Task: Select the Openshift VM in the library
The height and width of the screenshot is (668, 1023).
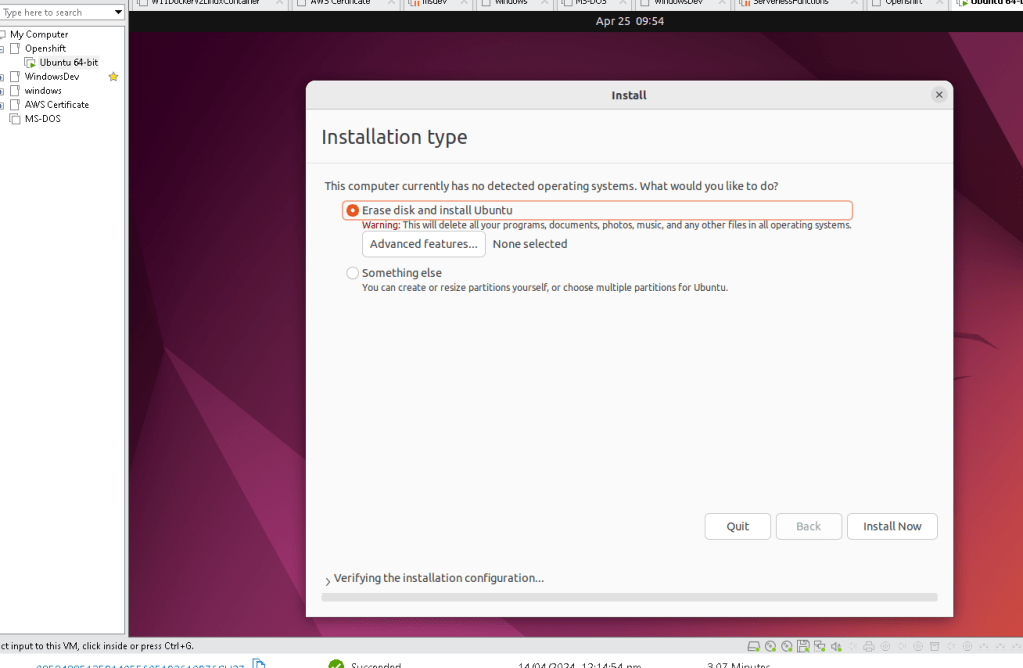Action: (x=45, y=48)
